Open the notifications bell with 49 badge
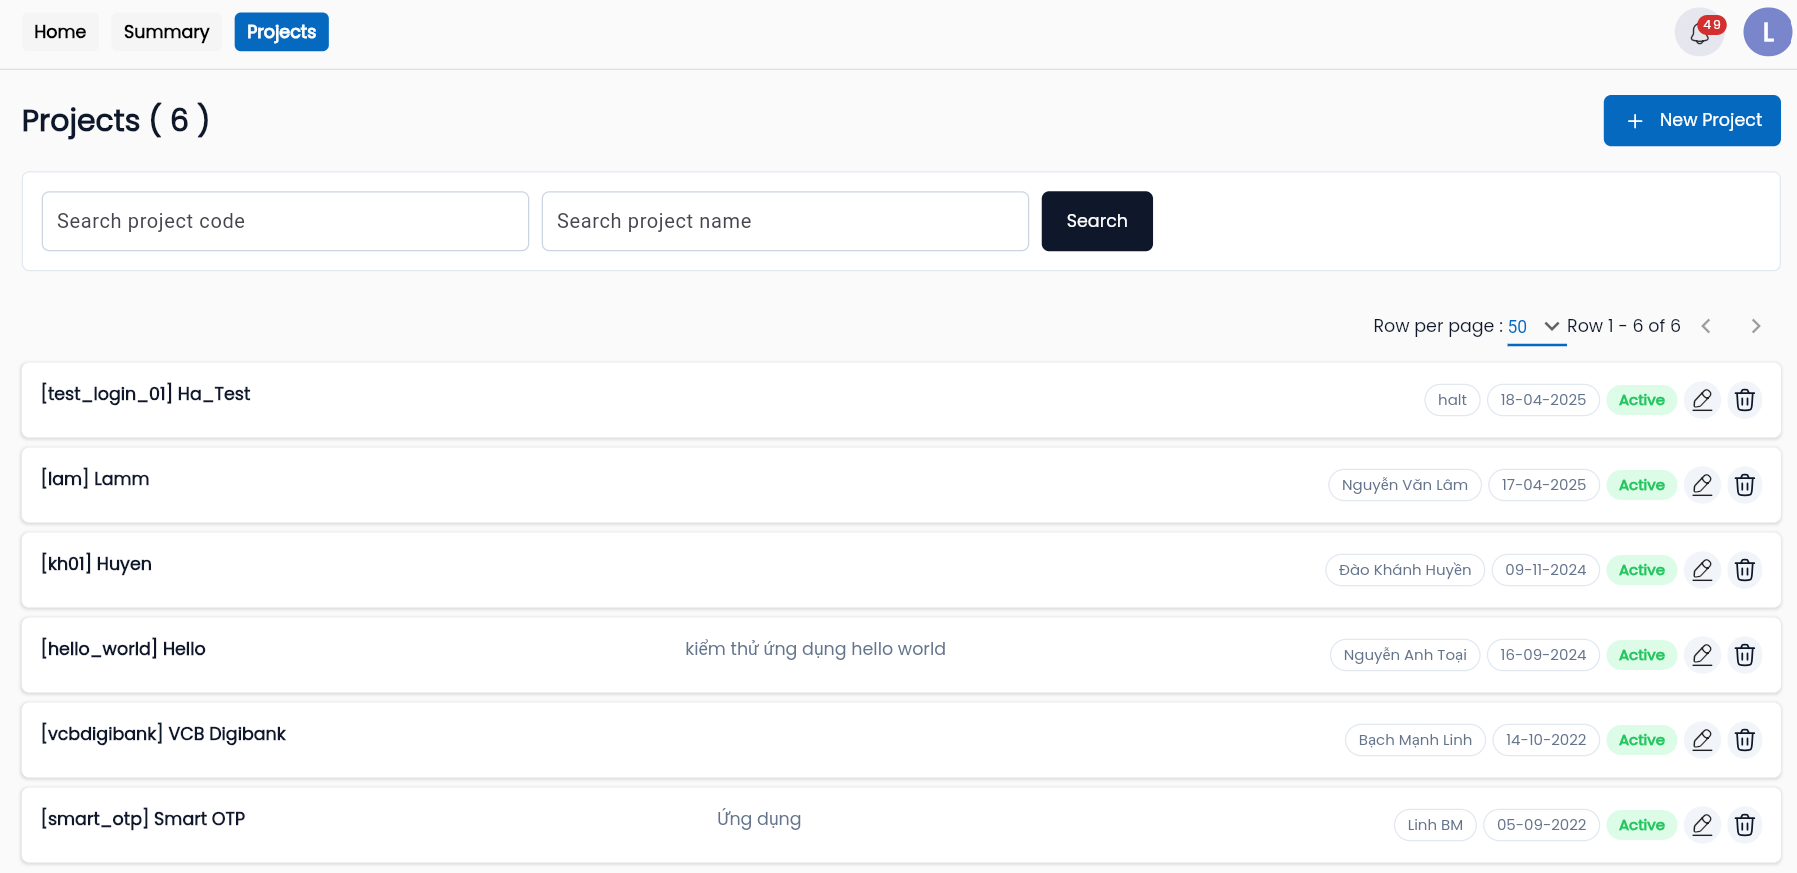This screenshot has height=873, width=1797. click(1699, 32)
